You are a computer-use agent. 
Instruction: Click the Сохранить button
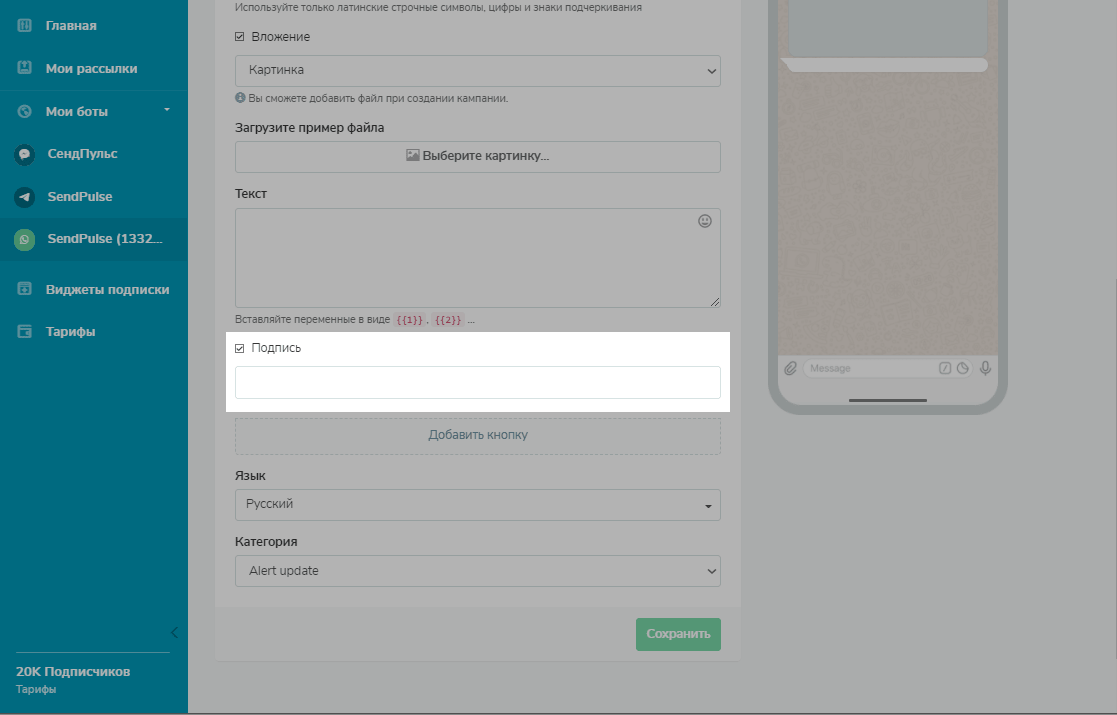pos(678,634)
